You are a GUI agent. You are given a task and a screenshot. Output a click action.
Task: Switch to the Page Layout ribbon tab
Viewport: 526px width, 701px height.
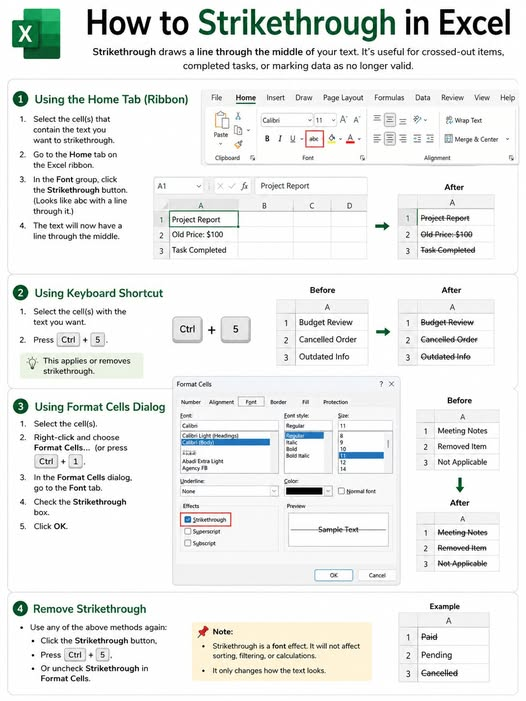(x=343, y=97)
